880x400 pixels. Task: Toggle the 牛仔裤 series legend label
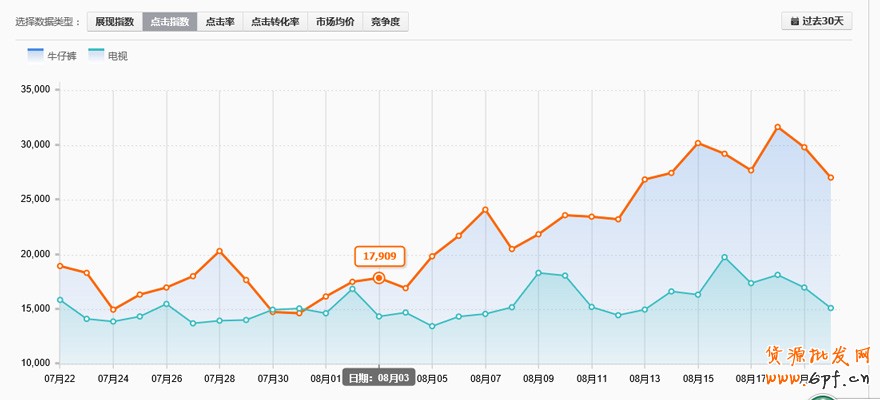coord(62,56)
